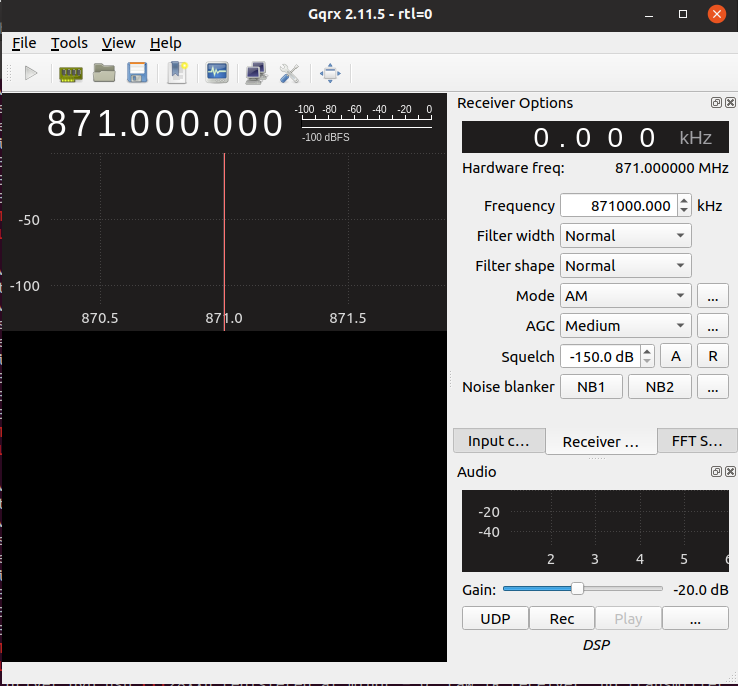
Task: Load settings via the folder icon
Action: click(104, 73)
